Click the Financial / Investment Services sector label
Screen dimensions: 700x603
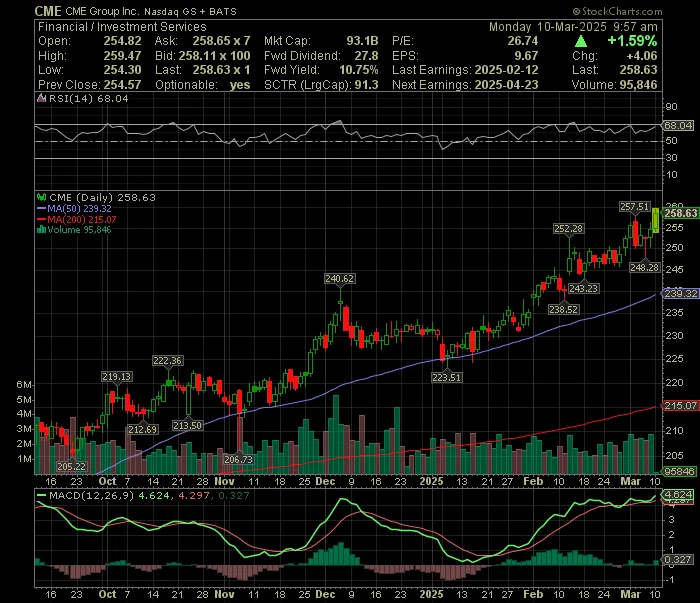[x=122, y=27]
